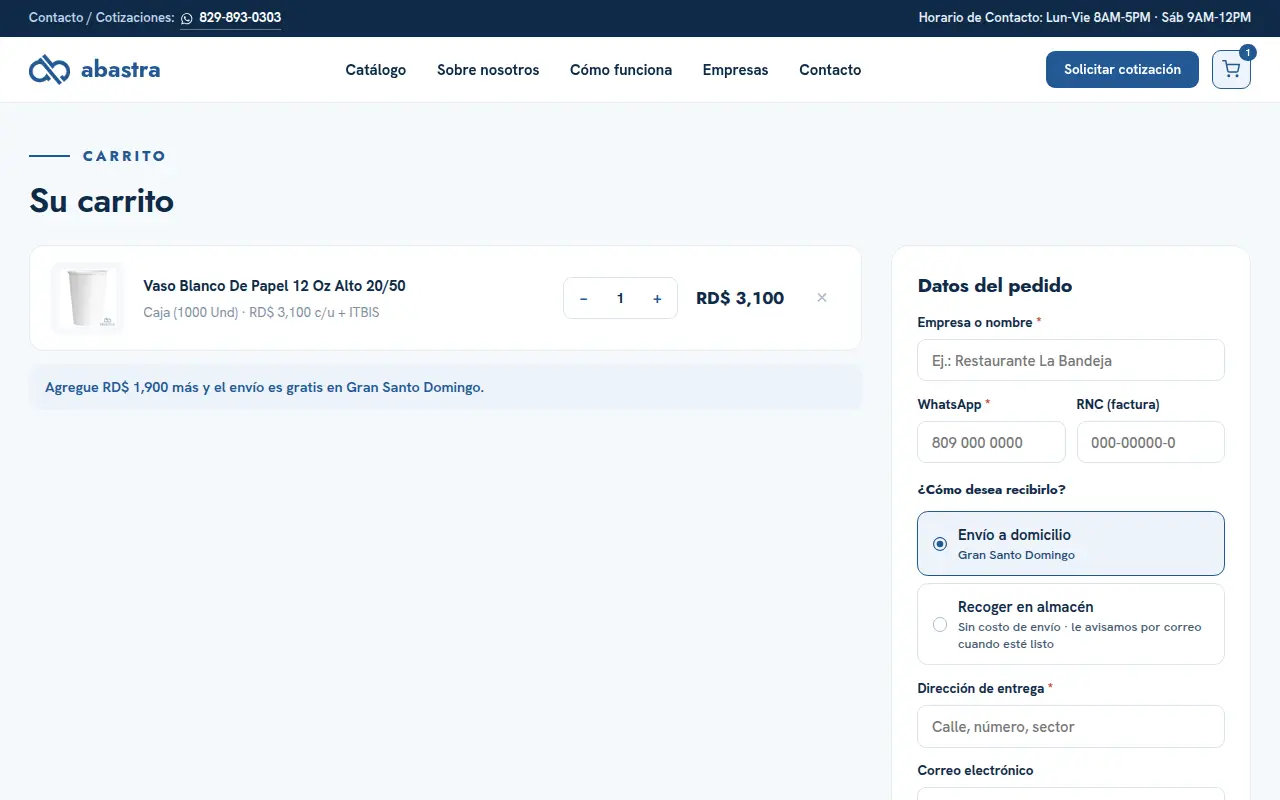The image size is (1280, 800).
Task: Click Caja (1000 Und) price detail
Action: click(261, 312)
